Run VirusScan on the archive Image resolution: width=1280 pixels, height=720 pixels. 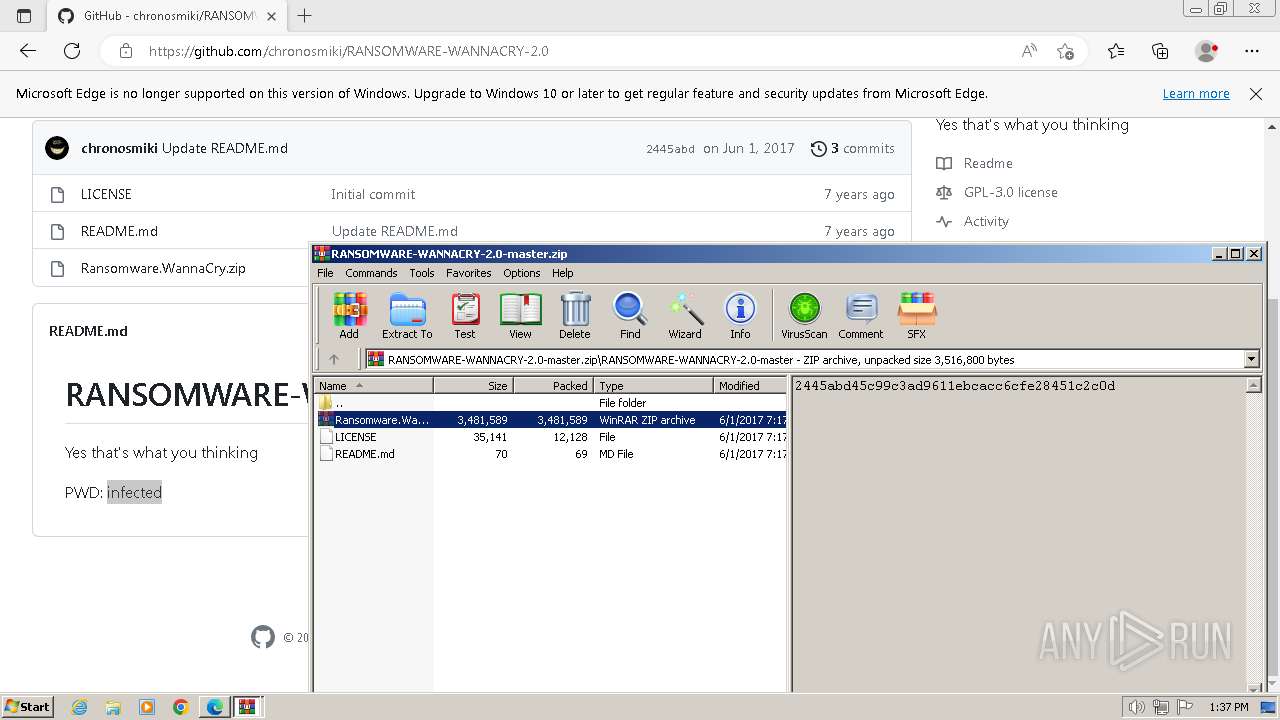[x=804, y=316]
